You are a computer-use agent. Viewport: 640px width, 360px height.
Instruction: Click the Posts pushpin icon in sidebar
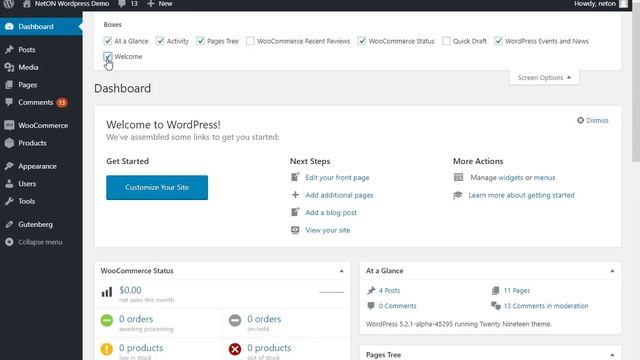[9, 49]
